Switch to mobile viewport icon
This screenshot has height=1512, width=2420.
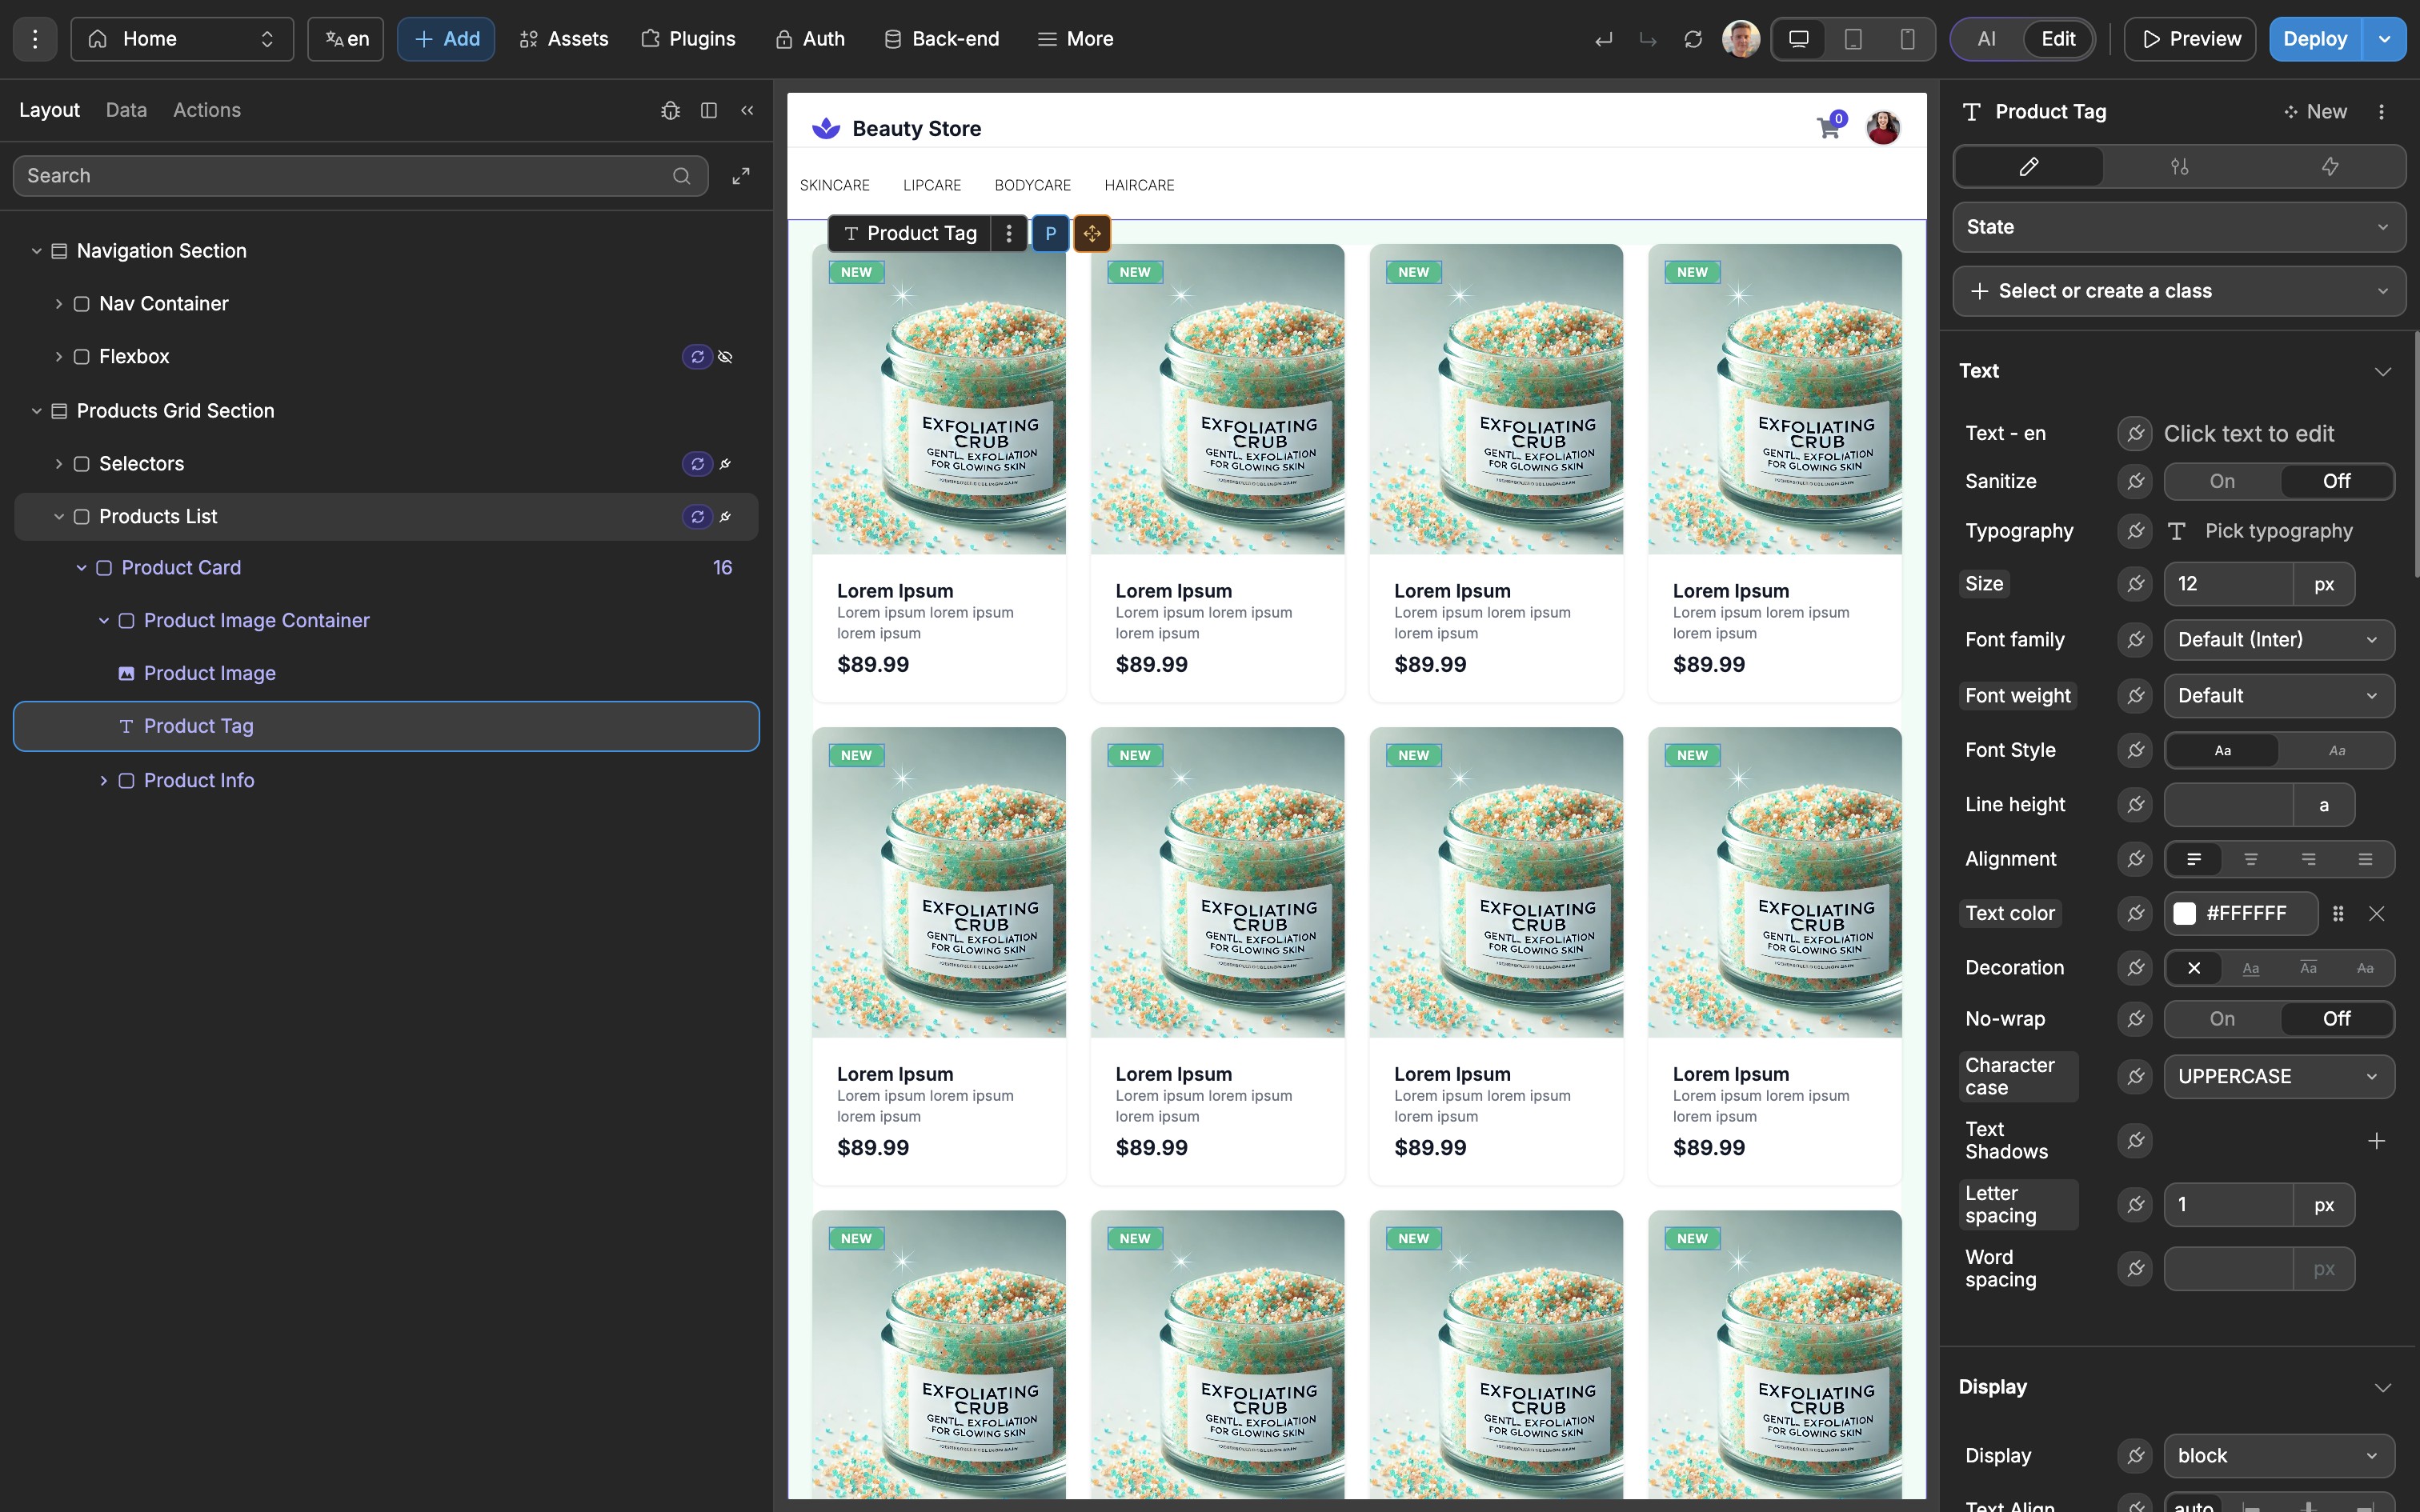(x=1908, y=39)
